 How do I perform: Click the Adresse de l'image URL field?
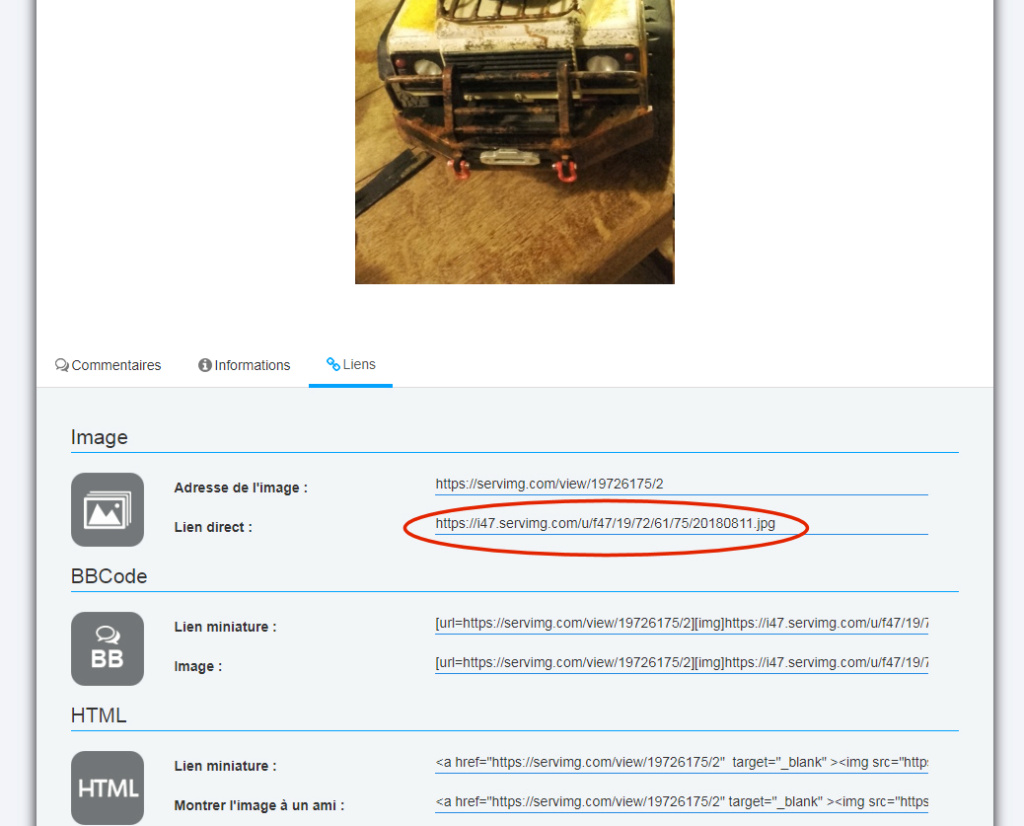[680, 484]
